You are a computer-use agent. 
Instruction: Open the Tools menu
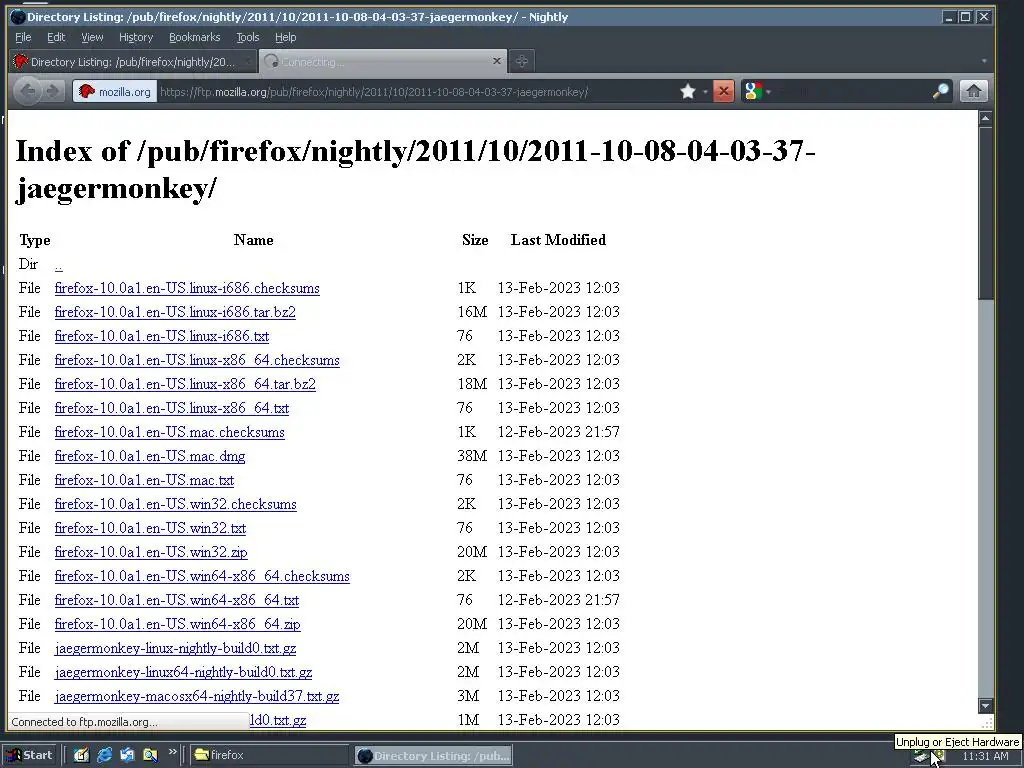pyautogui.click(x=248, y=37)
